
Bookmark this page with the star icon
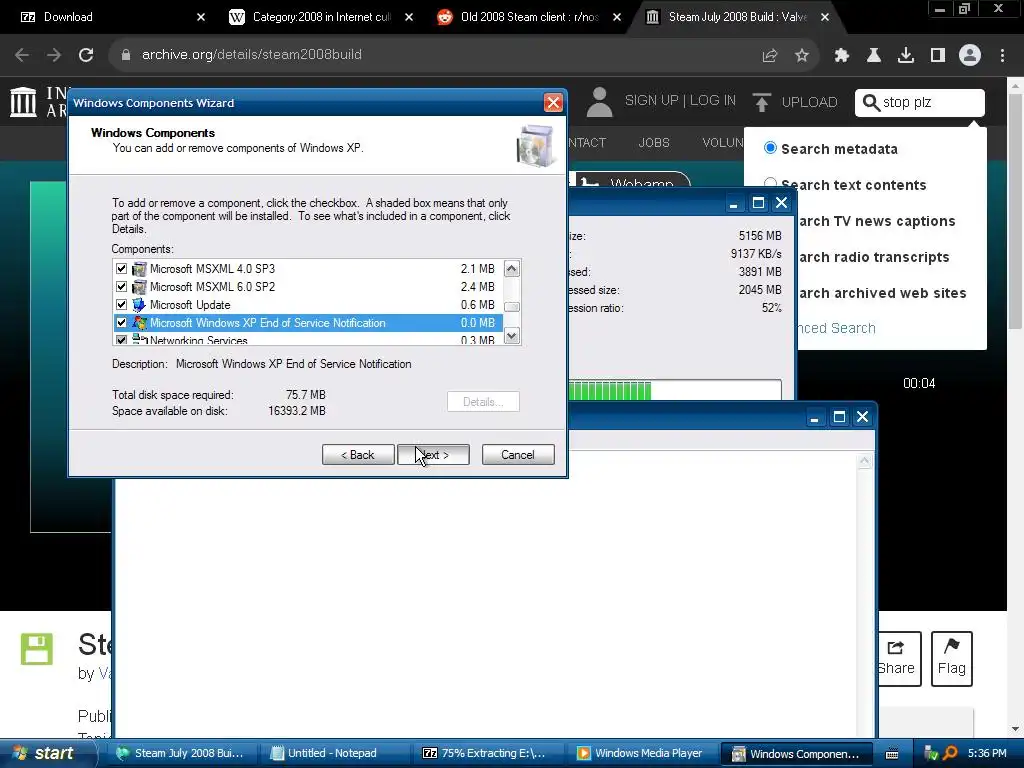[802, 56]
